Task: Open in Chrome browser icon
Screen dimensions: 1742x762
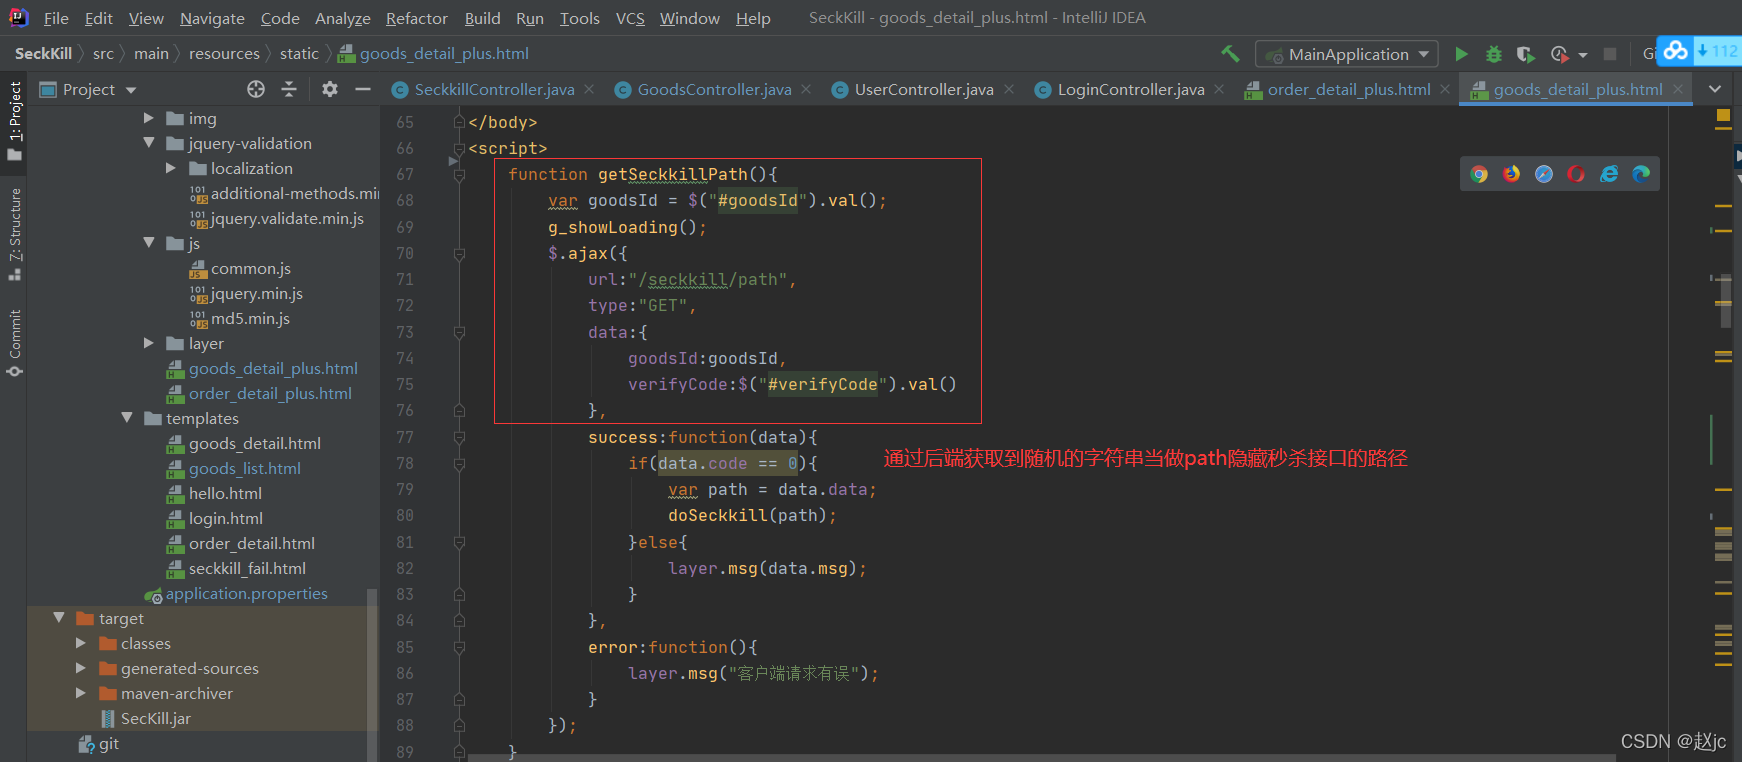Action: pos(1479,174)
